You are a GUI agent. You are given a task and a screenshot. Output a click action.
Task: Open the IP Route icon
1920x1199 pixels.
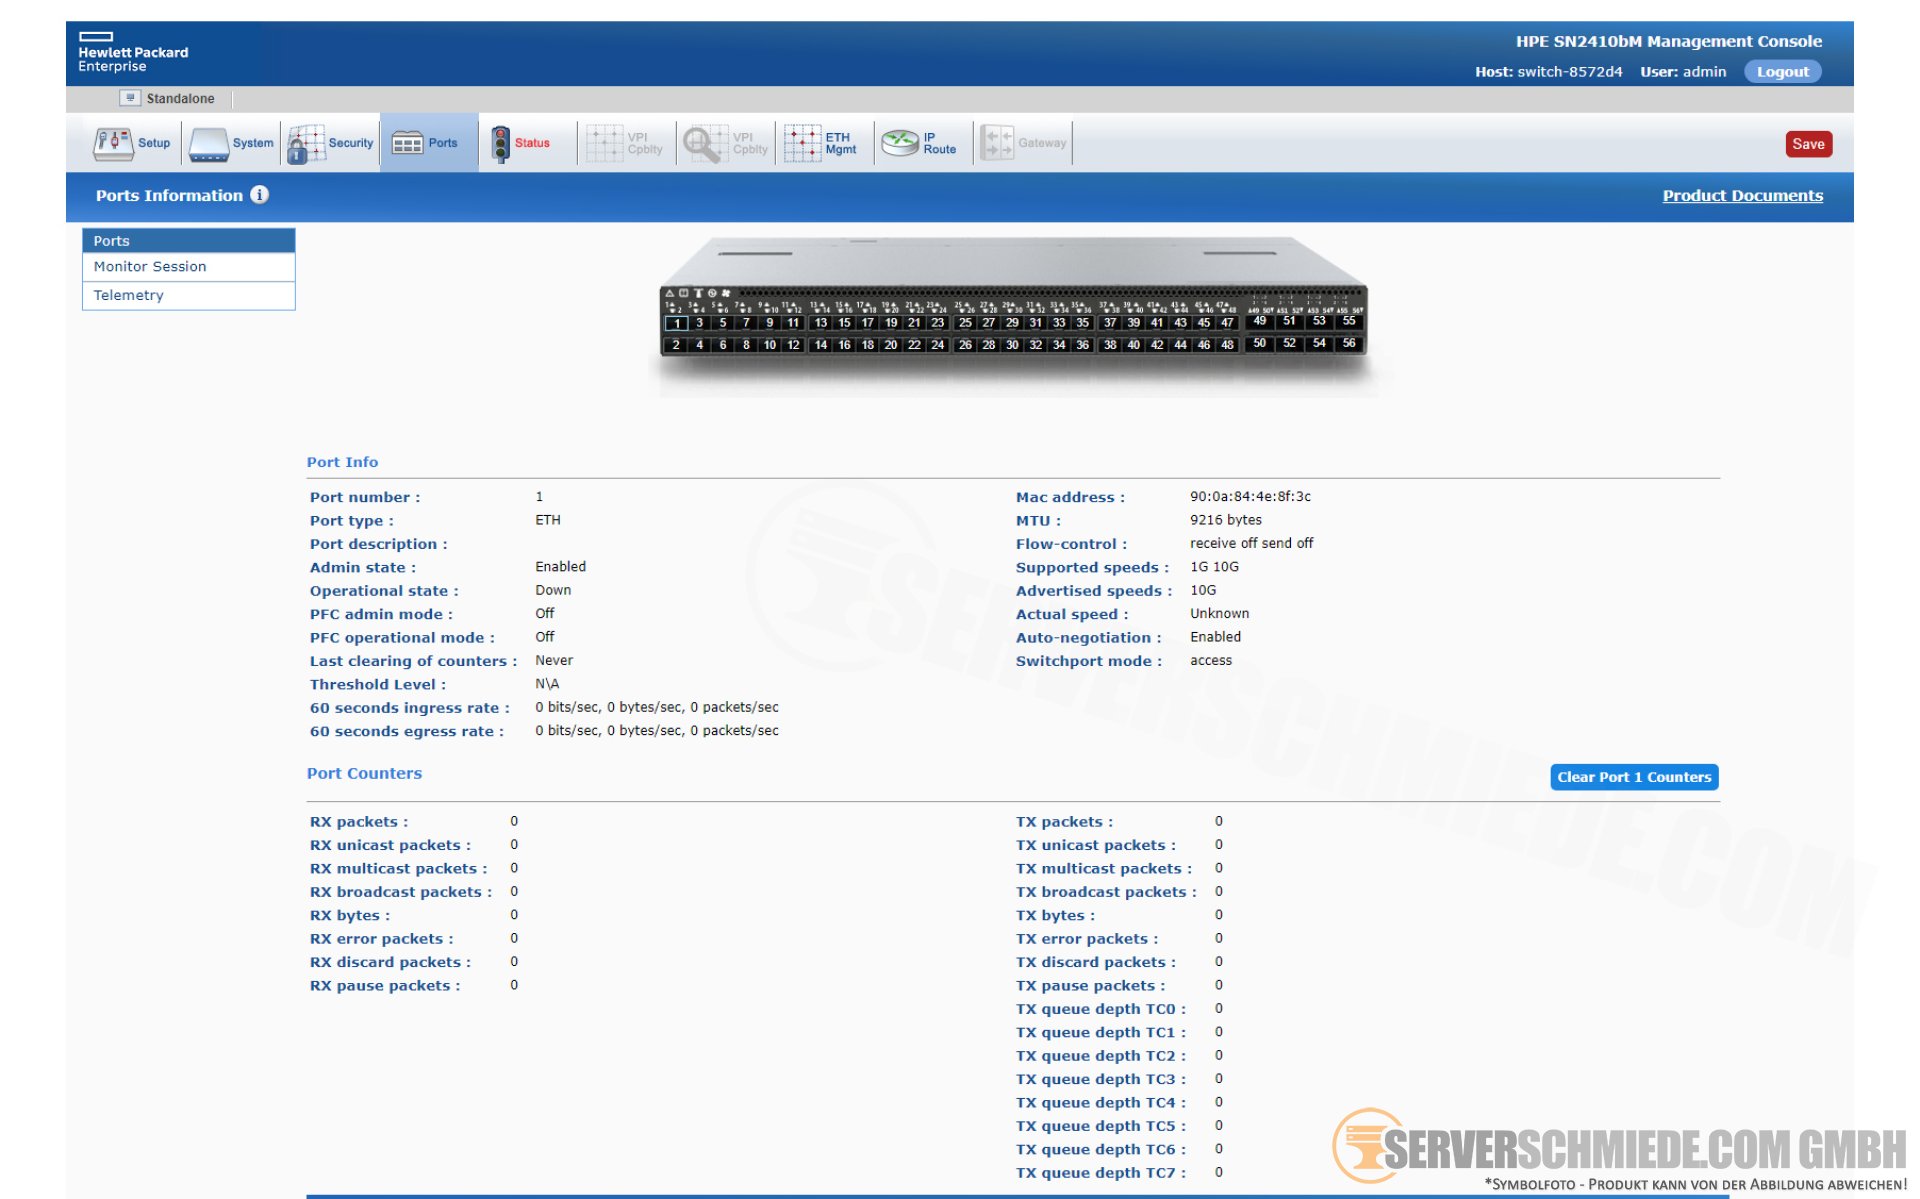click(x=919, y=143)
